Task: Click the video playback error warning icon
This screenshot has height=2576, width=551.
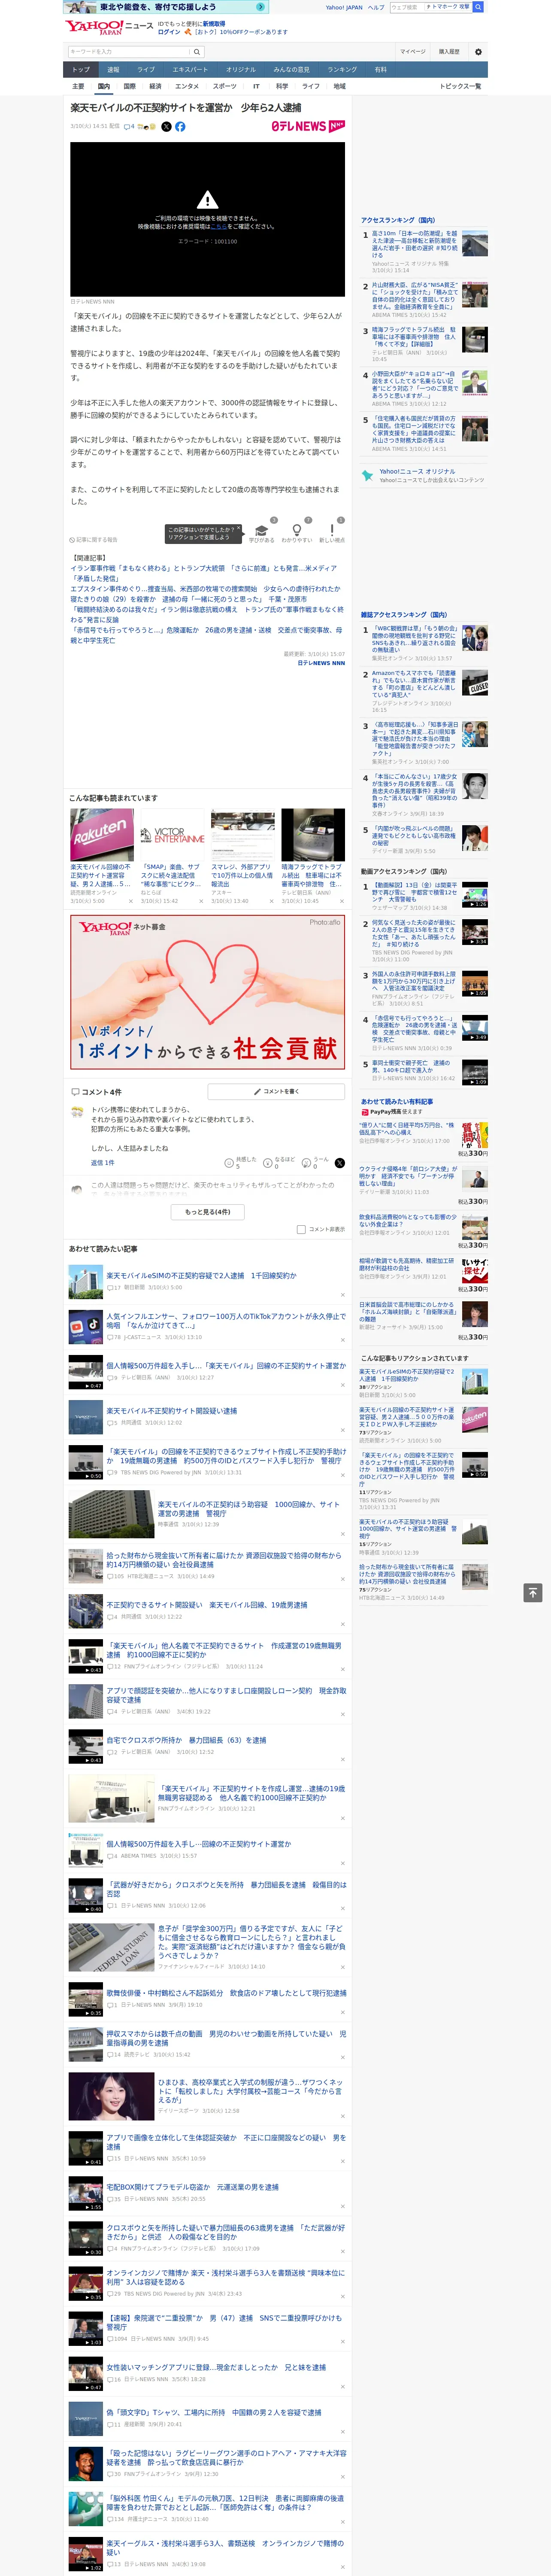Action: tap(207, 199)
